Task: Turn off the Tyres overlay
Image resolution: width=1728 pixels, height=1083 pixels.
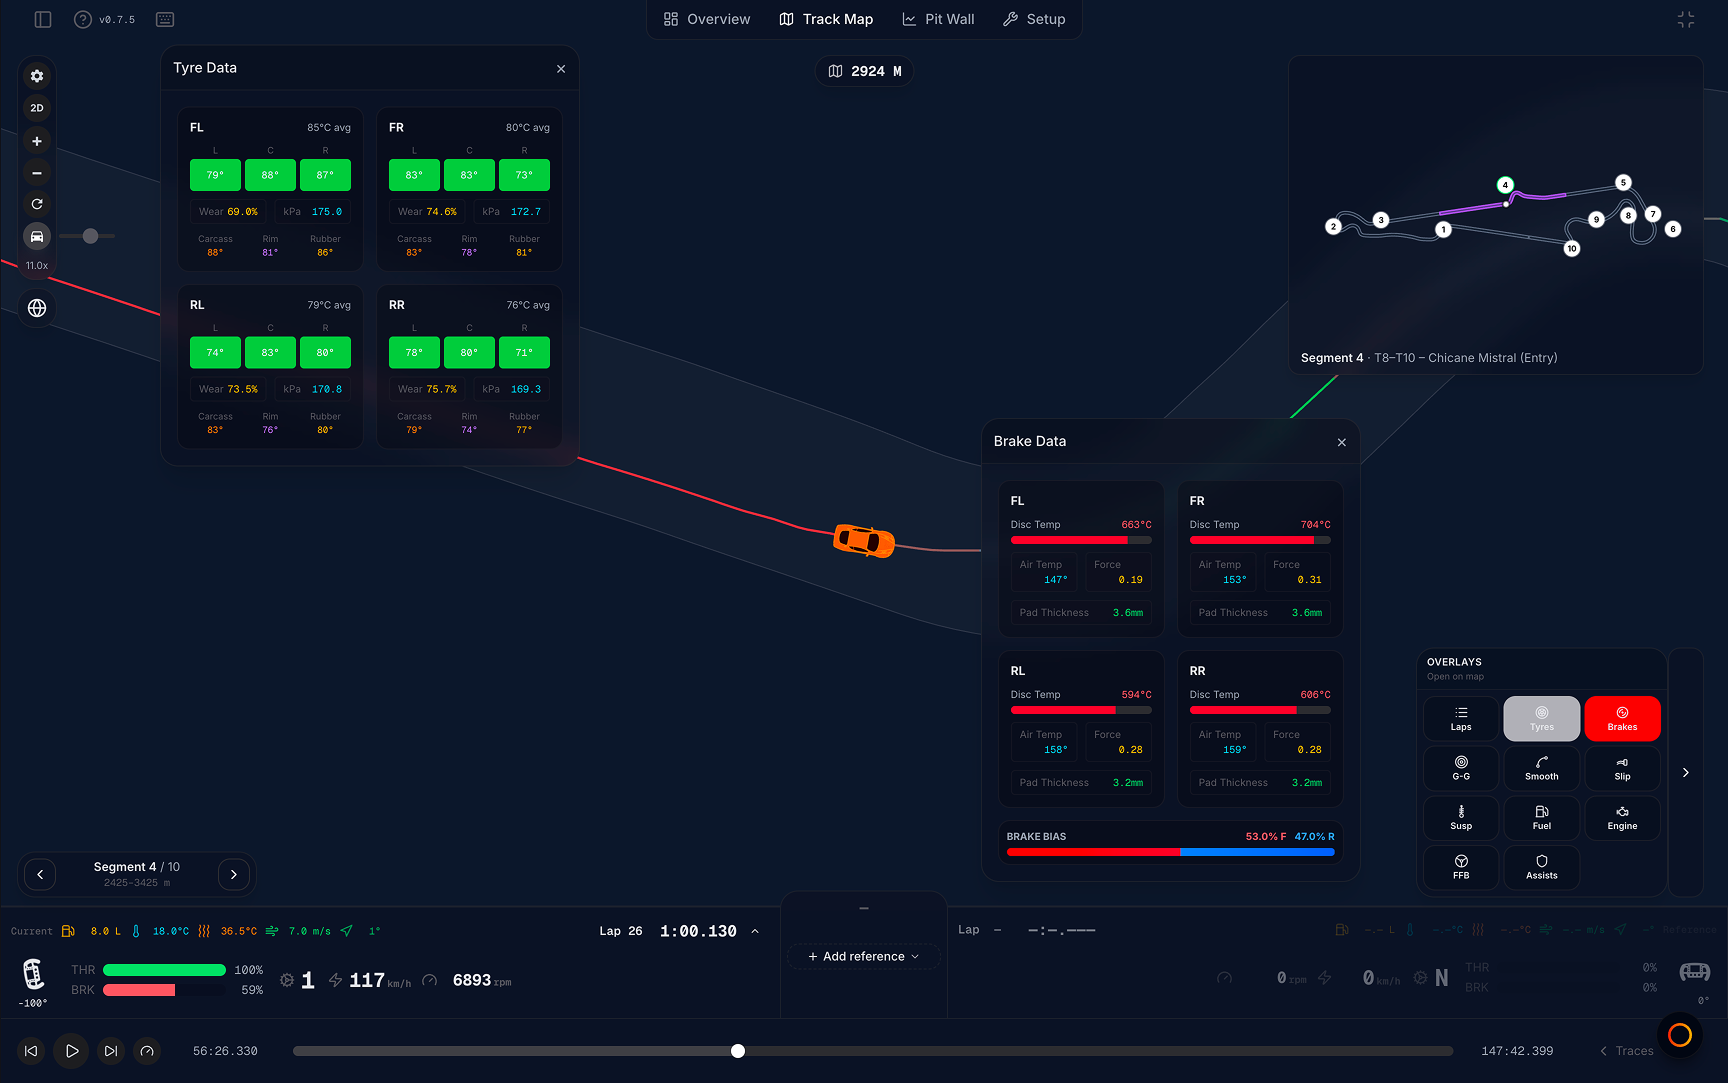Action: (1542, 719)
